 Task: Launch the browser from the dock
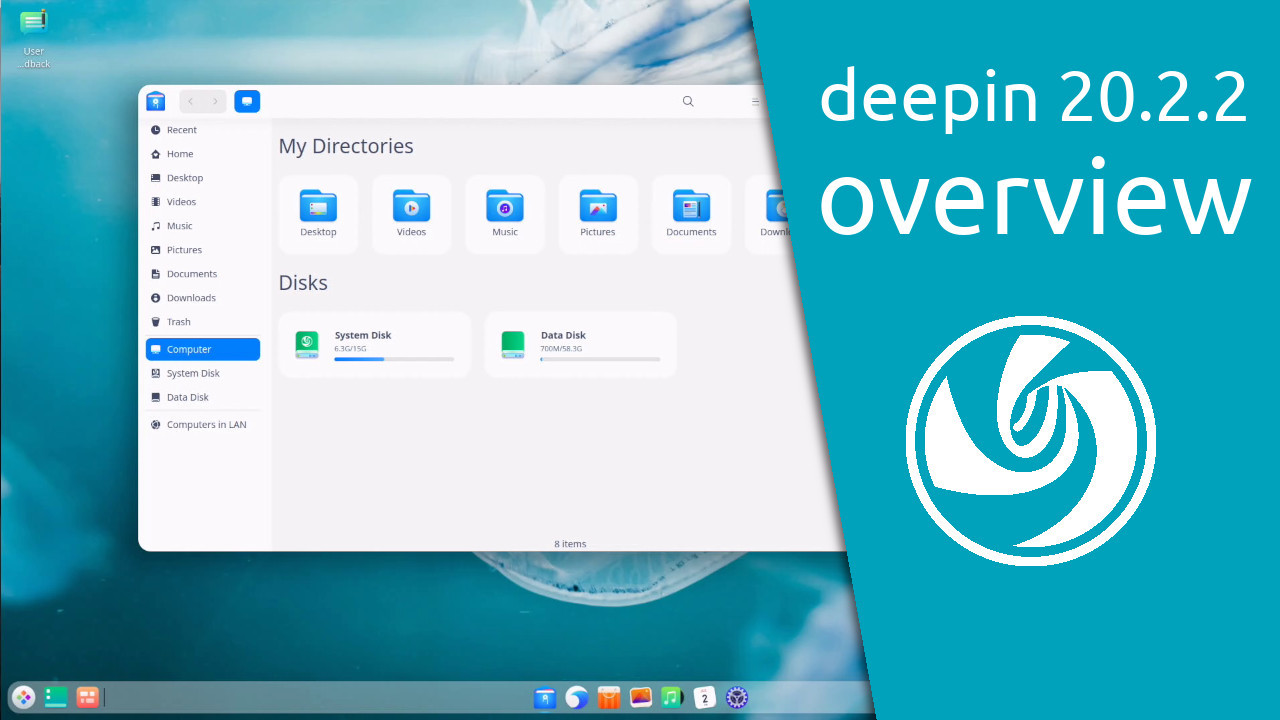[577, 698]
